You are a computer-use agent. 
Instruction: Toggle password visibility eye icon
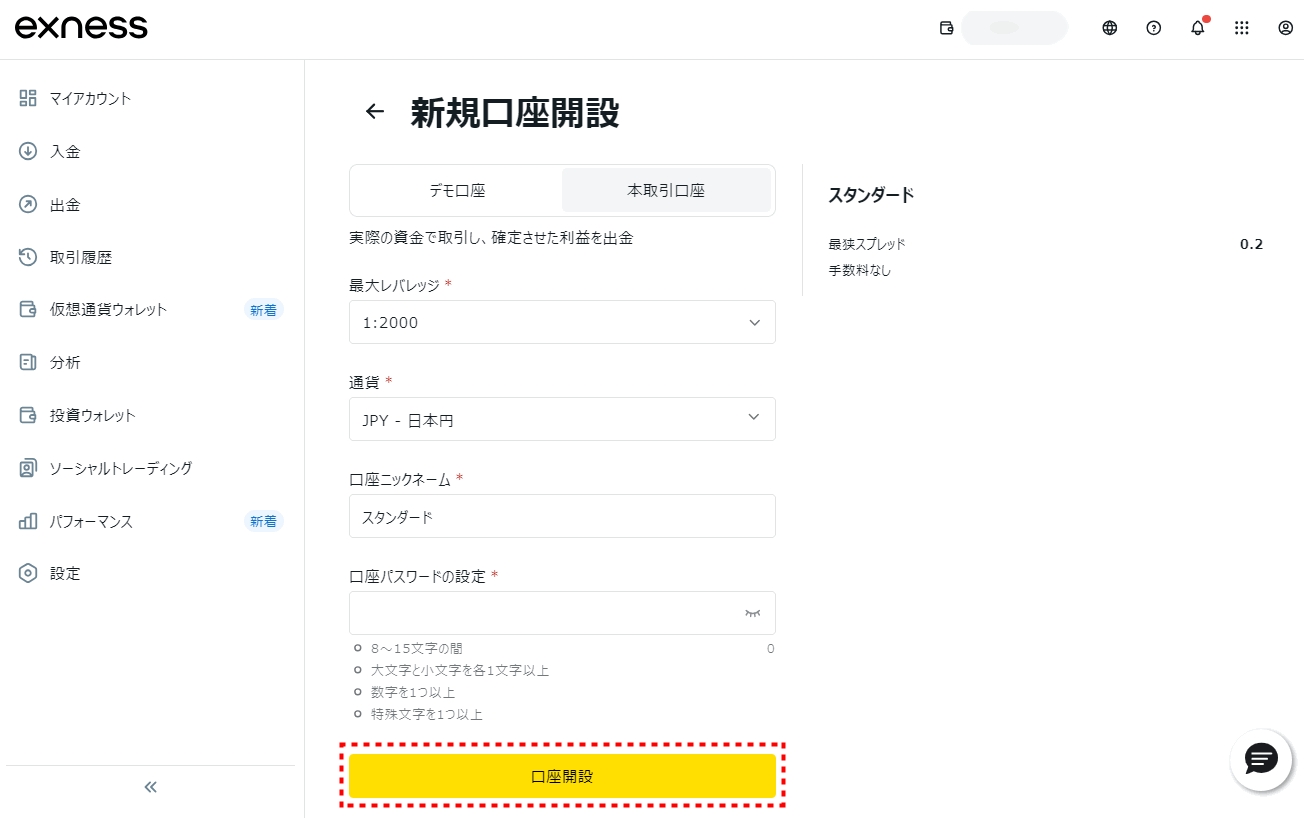(x=752, y=613)
